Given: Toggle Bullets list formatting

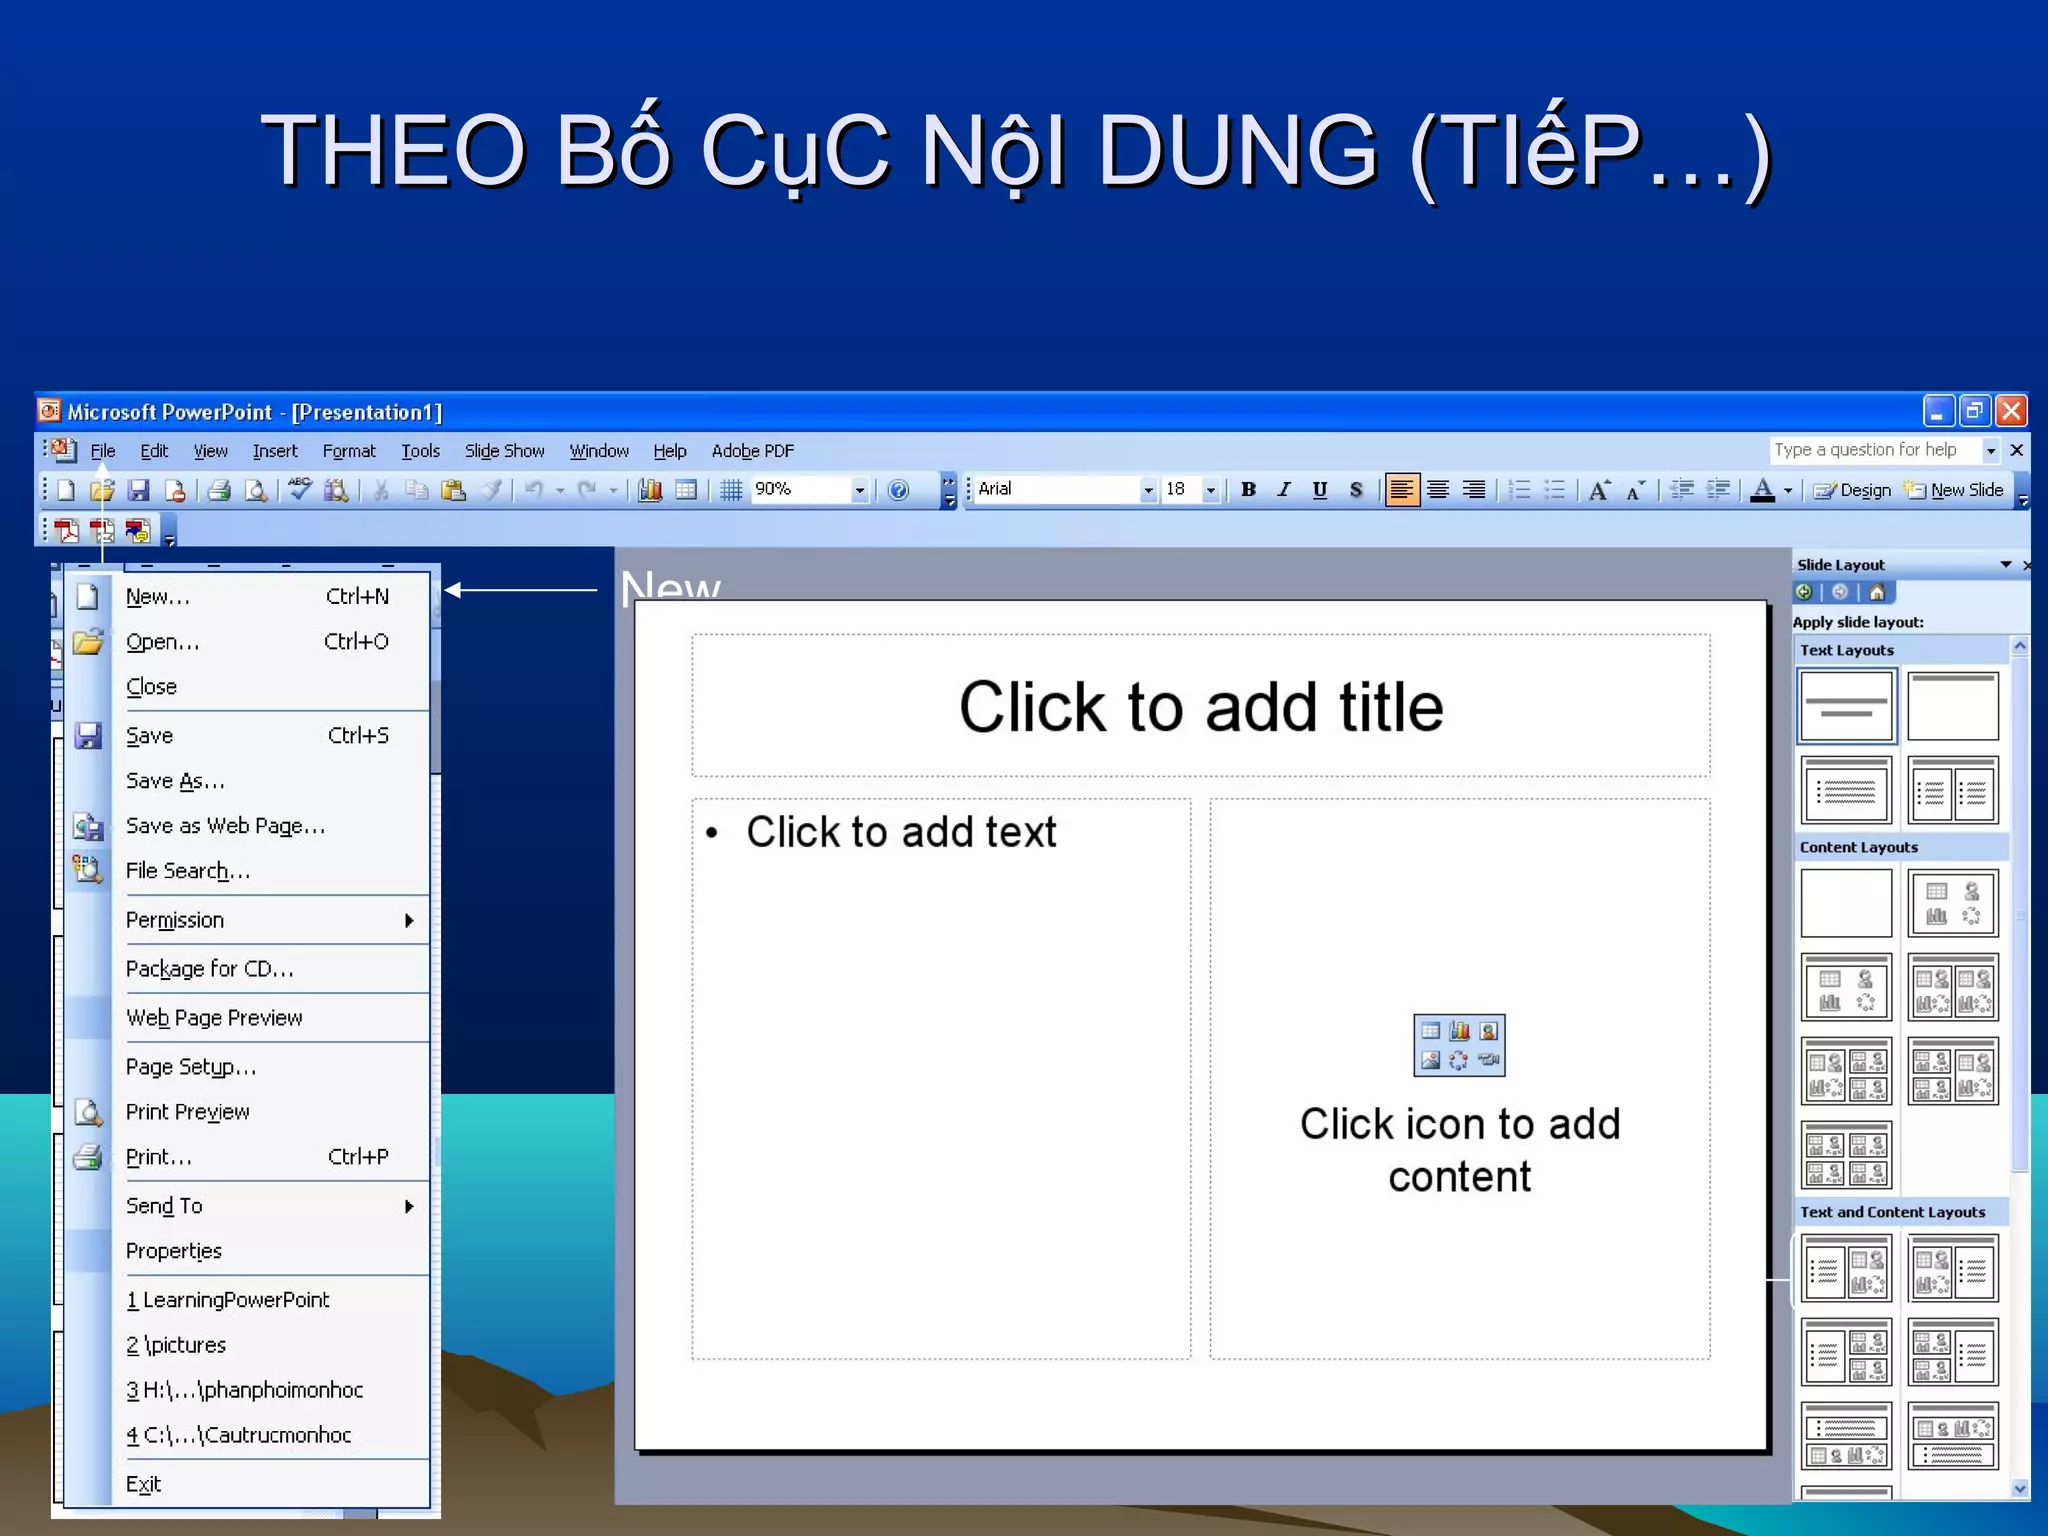Looking at the screenshot, I should tap(1555, 490).
